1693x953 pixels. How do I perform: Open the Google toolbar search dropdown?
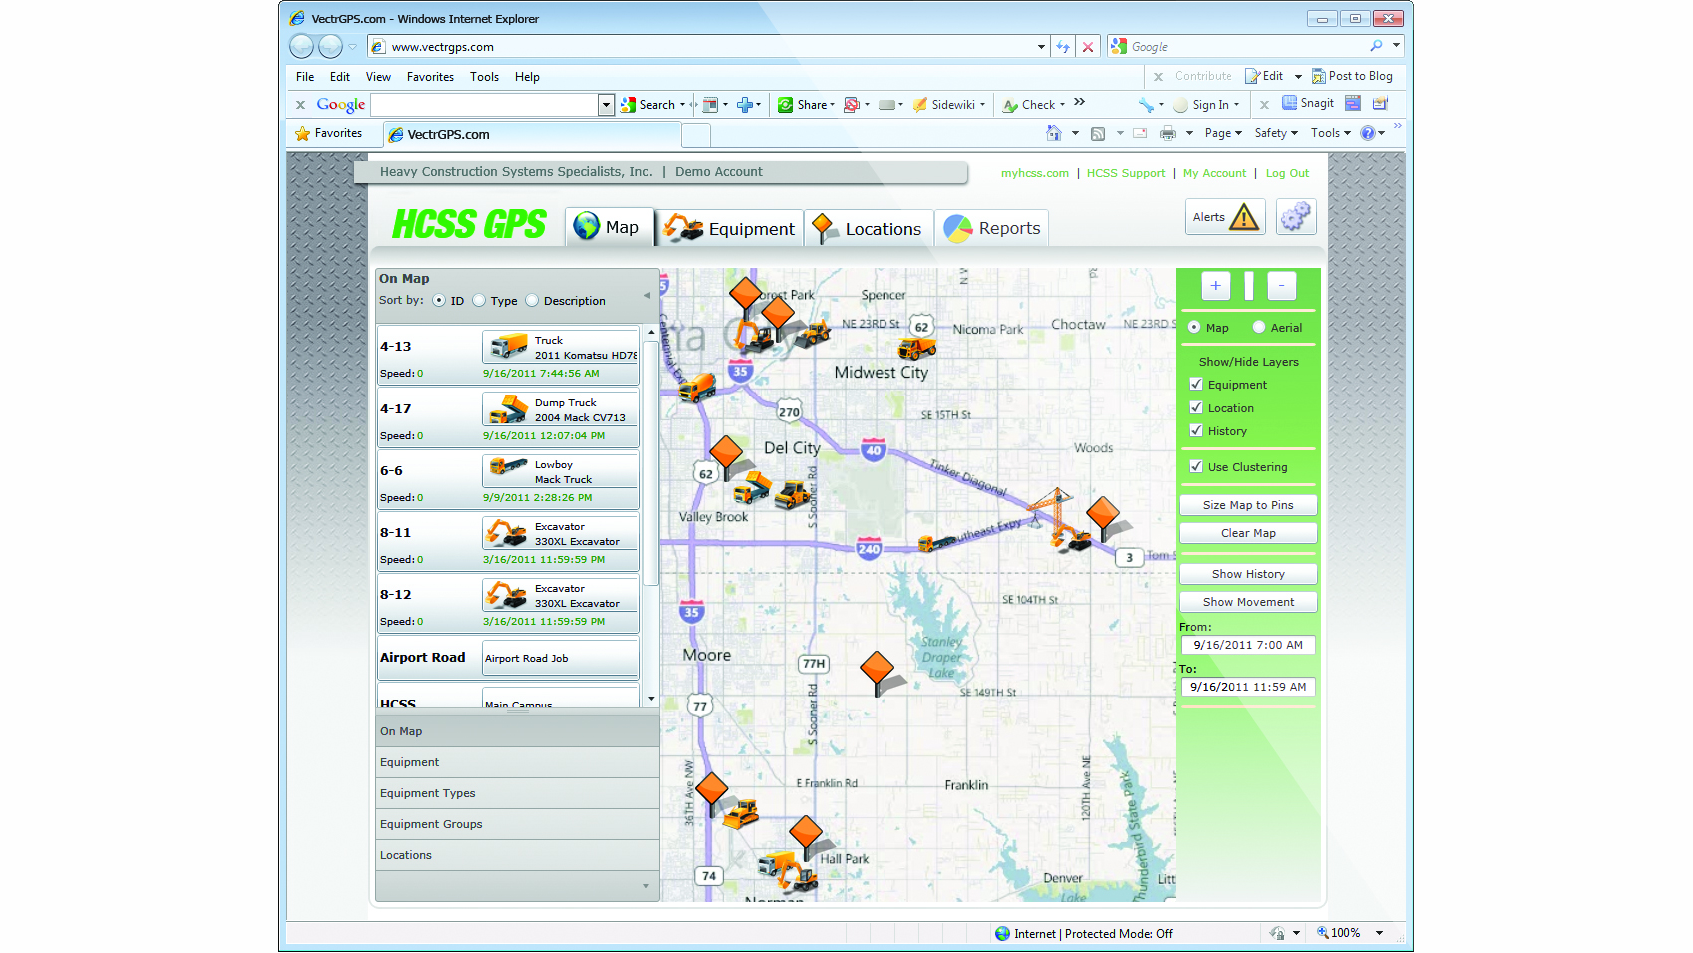606,105
